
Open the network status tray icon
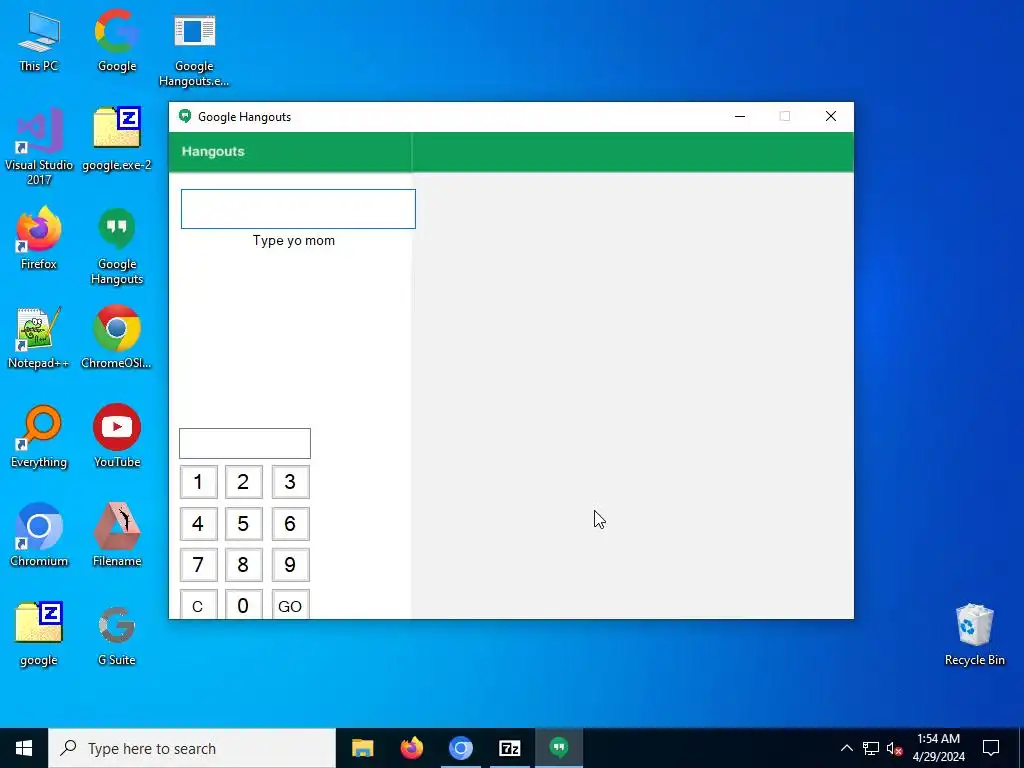click(x=871, y=748)
